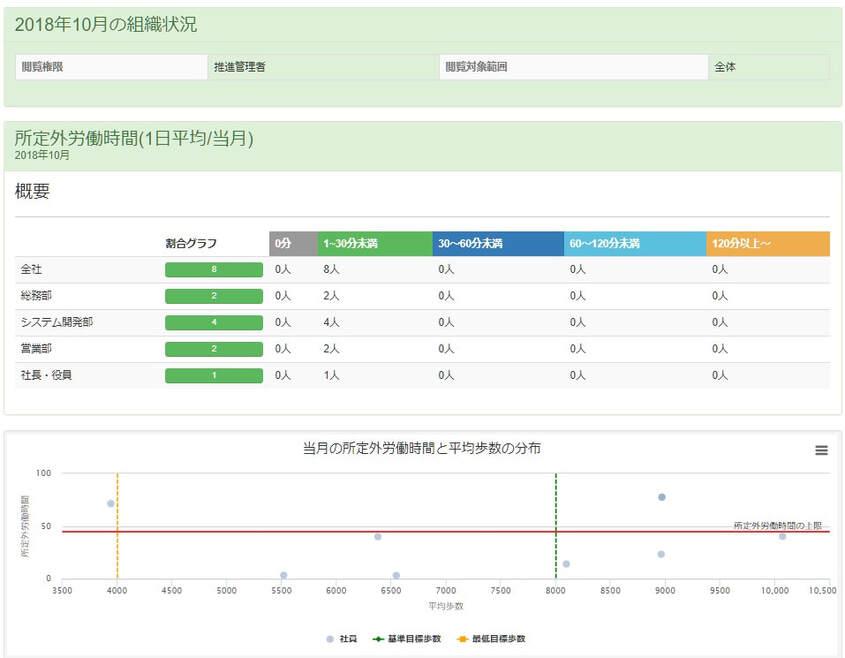Click the 総務部 green ratio bar
Screen dimensions: 845x658
(x=214, y=296)
